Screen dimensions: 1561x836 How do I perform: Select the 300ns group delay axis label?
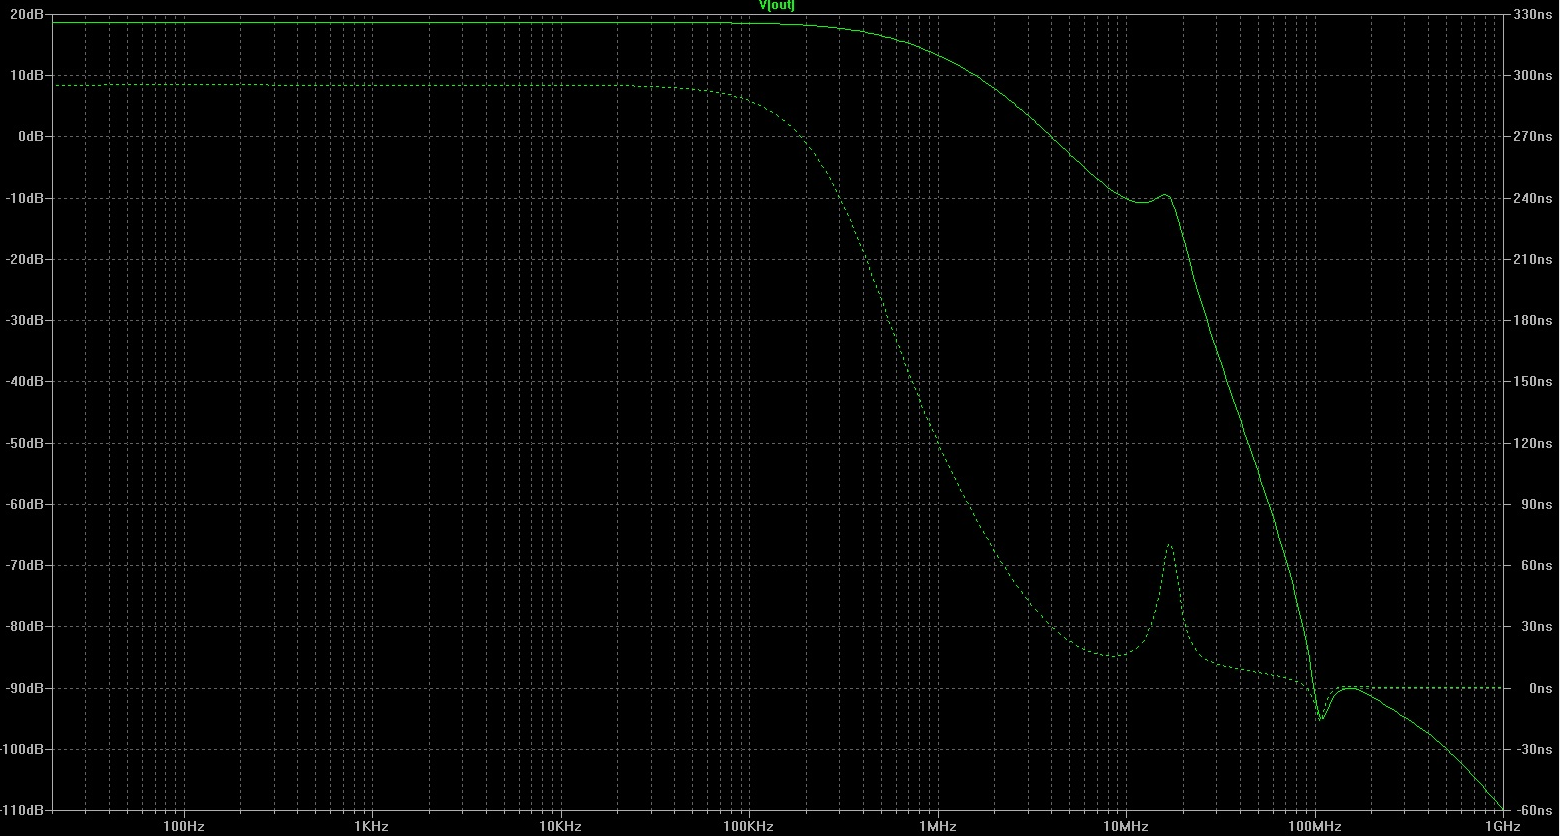(1533, 76)
